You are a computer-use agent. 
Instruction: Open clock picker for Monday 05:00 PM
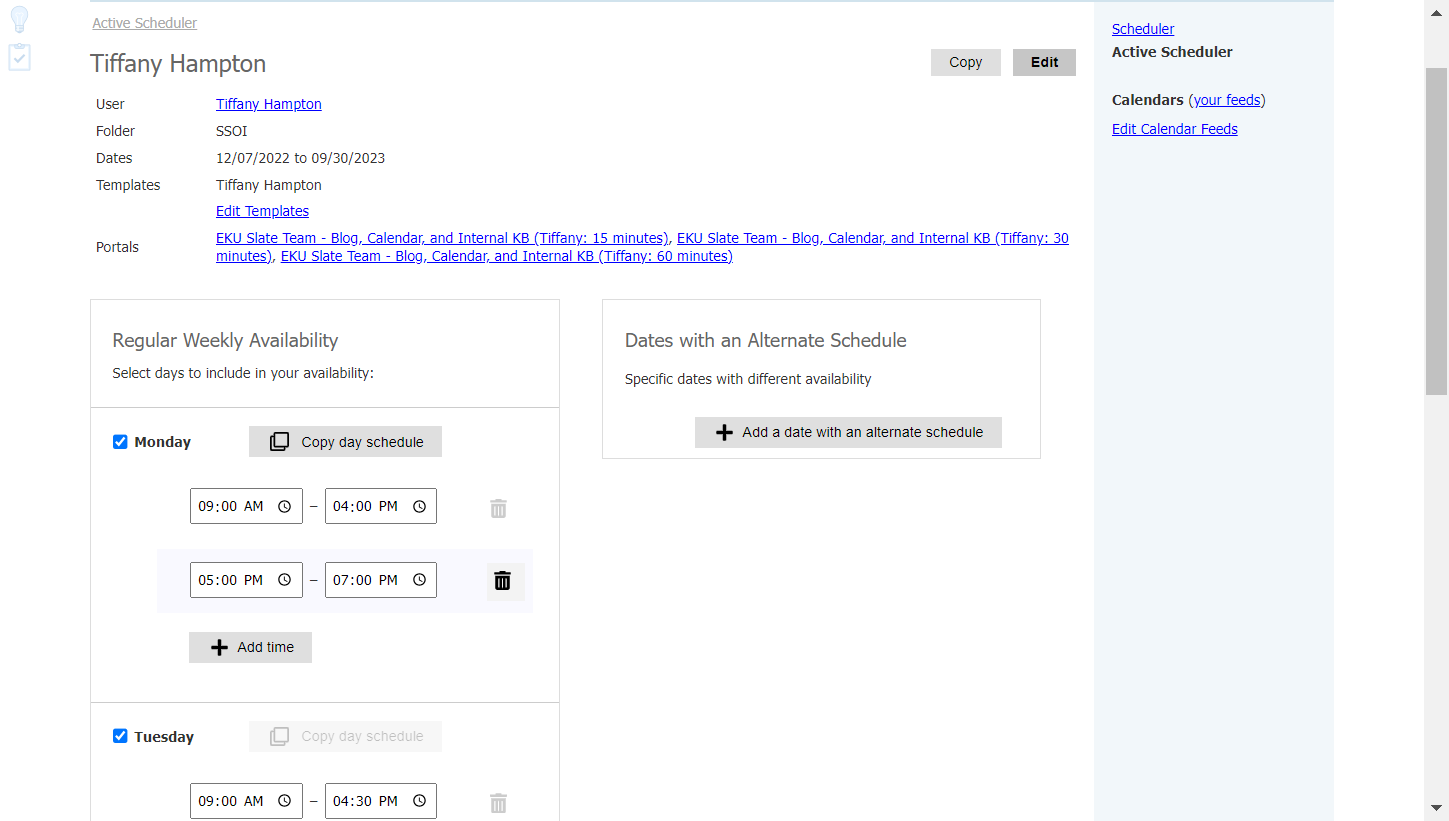coord(284,580)
